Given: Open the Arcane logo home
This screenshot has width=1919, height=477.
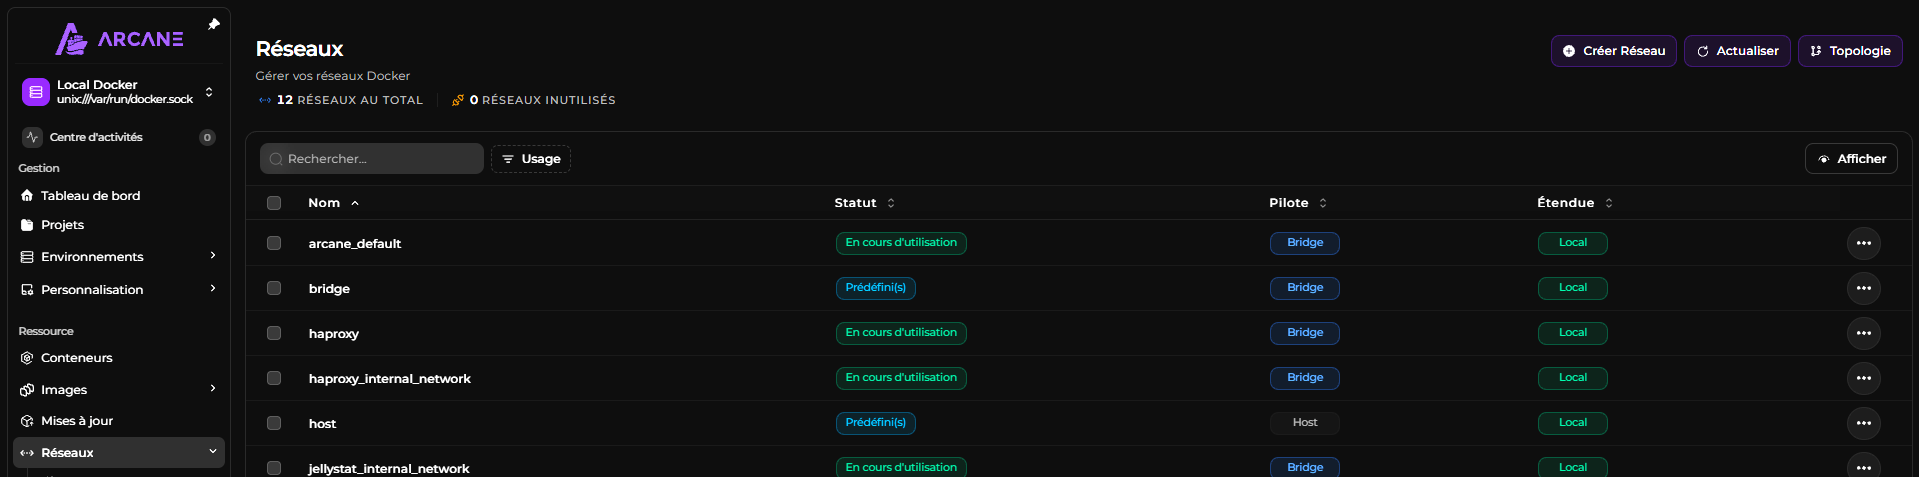Looking at the screenshot, I should coord(119,39).
